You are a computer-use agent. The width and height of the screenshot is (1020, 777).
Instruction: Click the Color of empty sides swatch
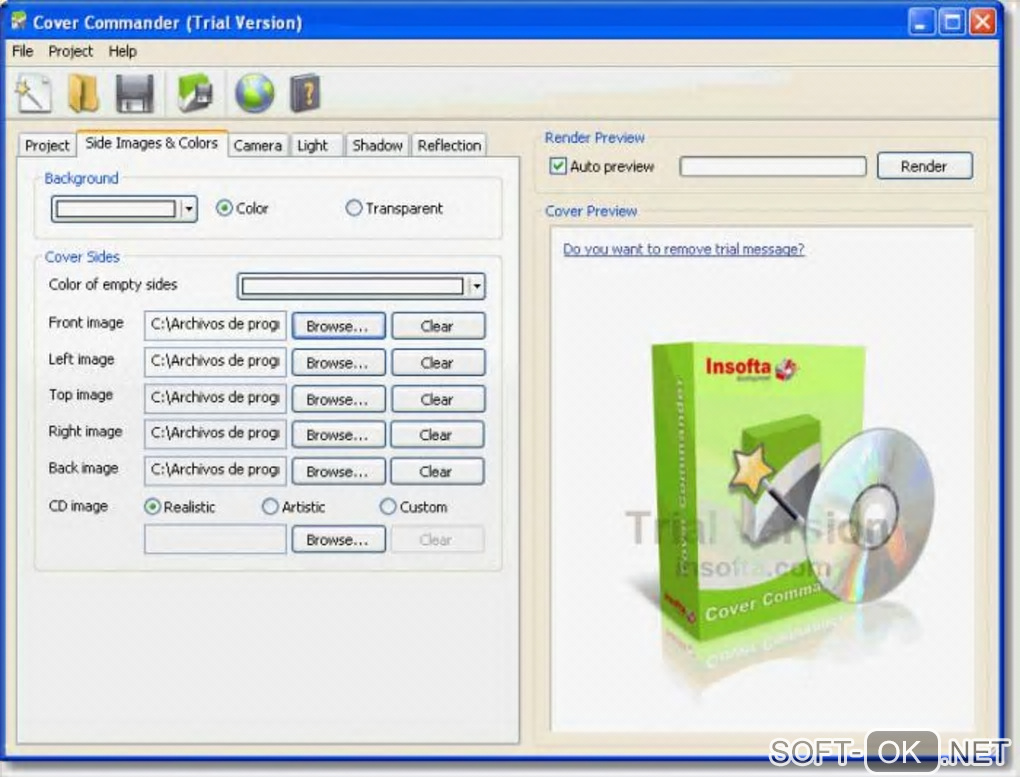coord(353,286)
